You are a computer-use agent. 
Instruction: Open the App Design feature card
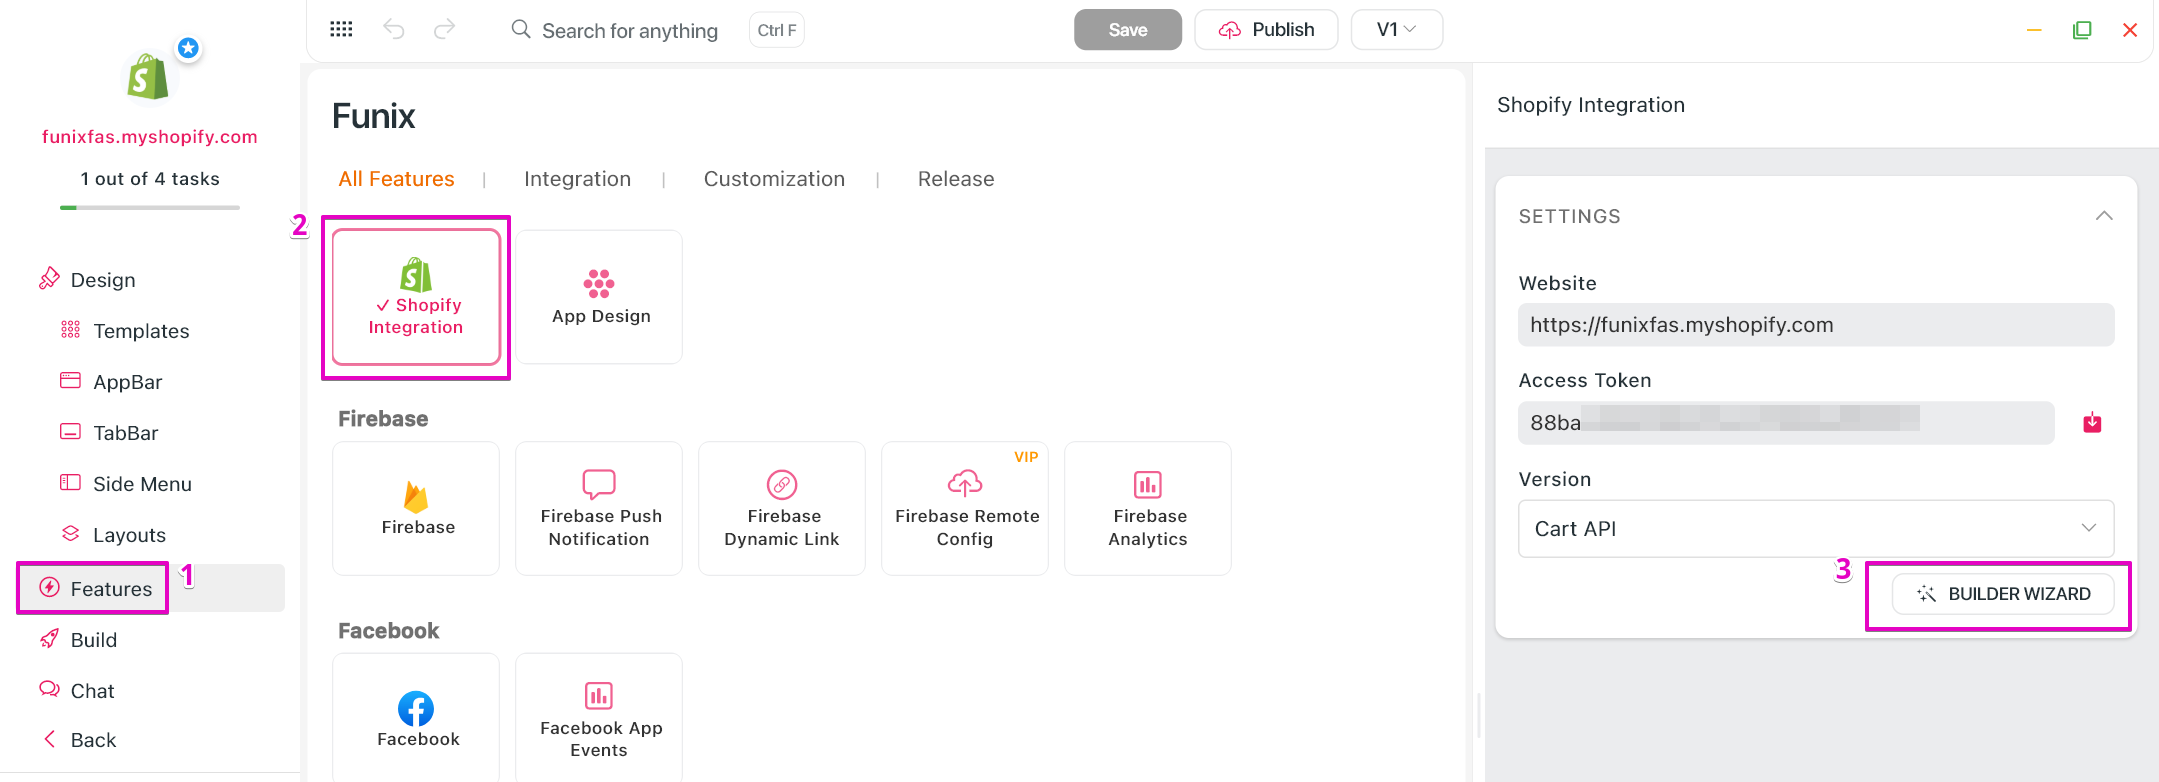click(x=599, y=297)
